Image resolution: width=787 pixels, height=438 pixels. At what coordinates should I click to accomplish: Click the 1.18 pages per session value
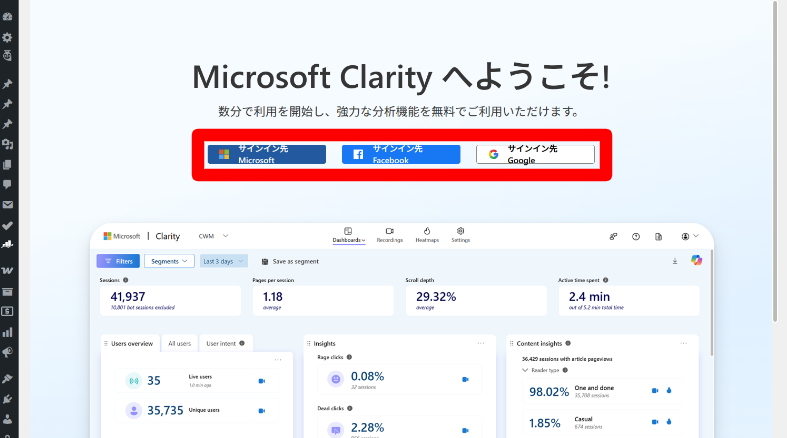(273, 297)
